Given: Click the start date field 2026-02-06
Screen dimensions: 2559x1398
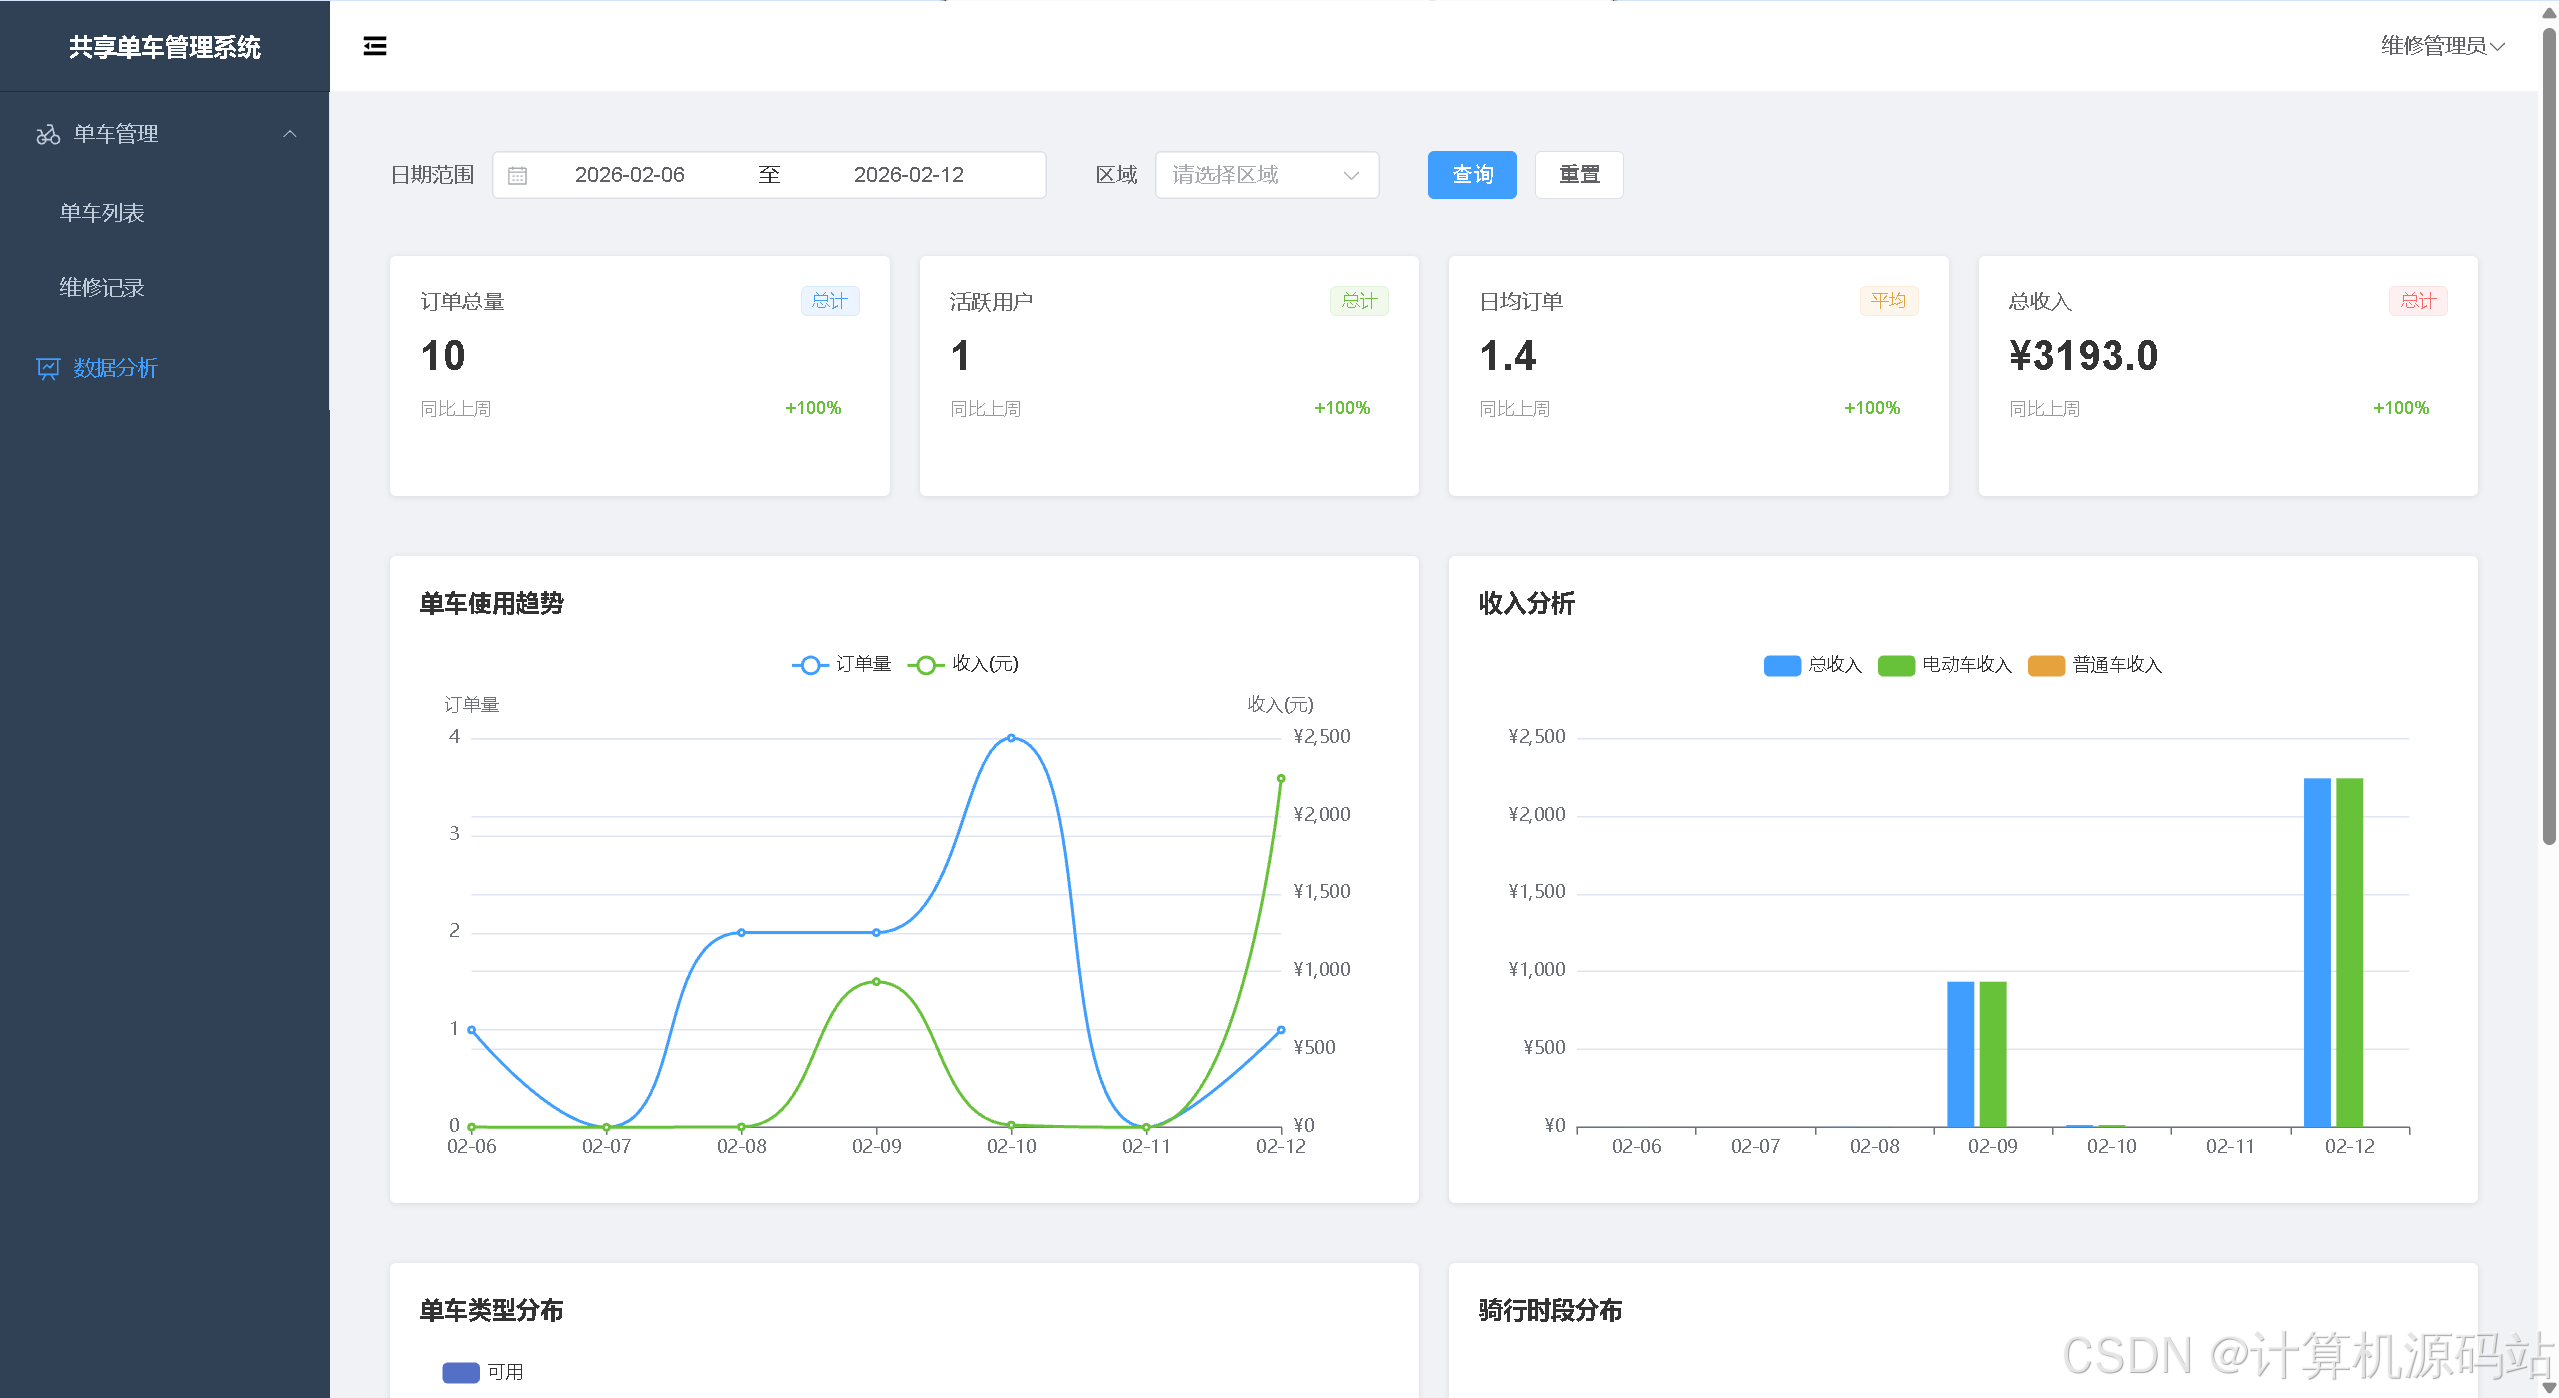Looking at the screenshot, I should point(629,175).
